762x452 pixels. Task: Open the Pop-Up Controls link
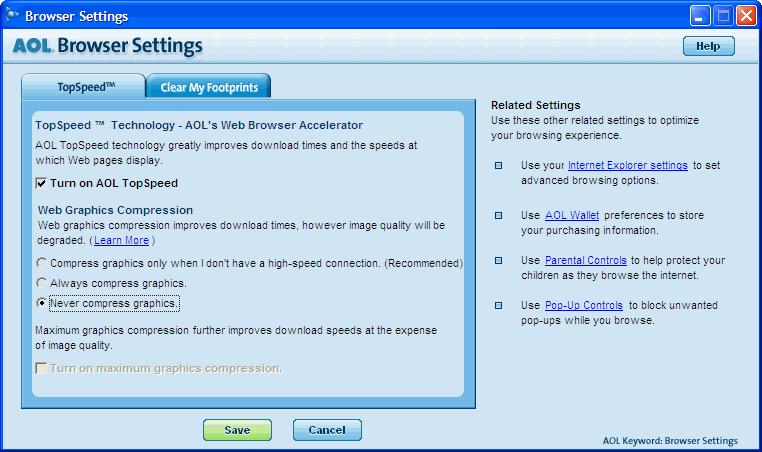[x=584, y=306]
